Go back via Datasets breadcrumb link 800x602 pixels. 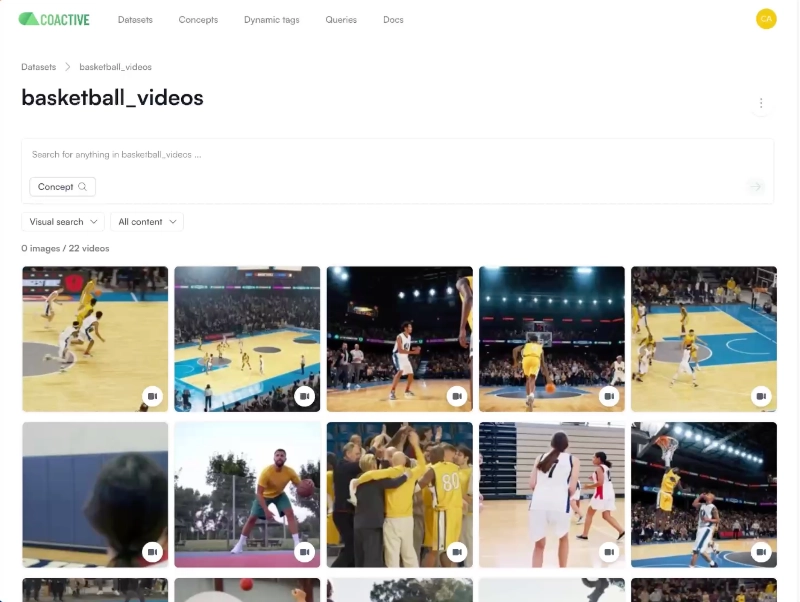[x=39, y=67]
